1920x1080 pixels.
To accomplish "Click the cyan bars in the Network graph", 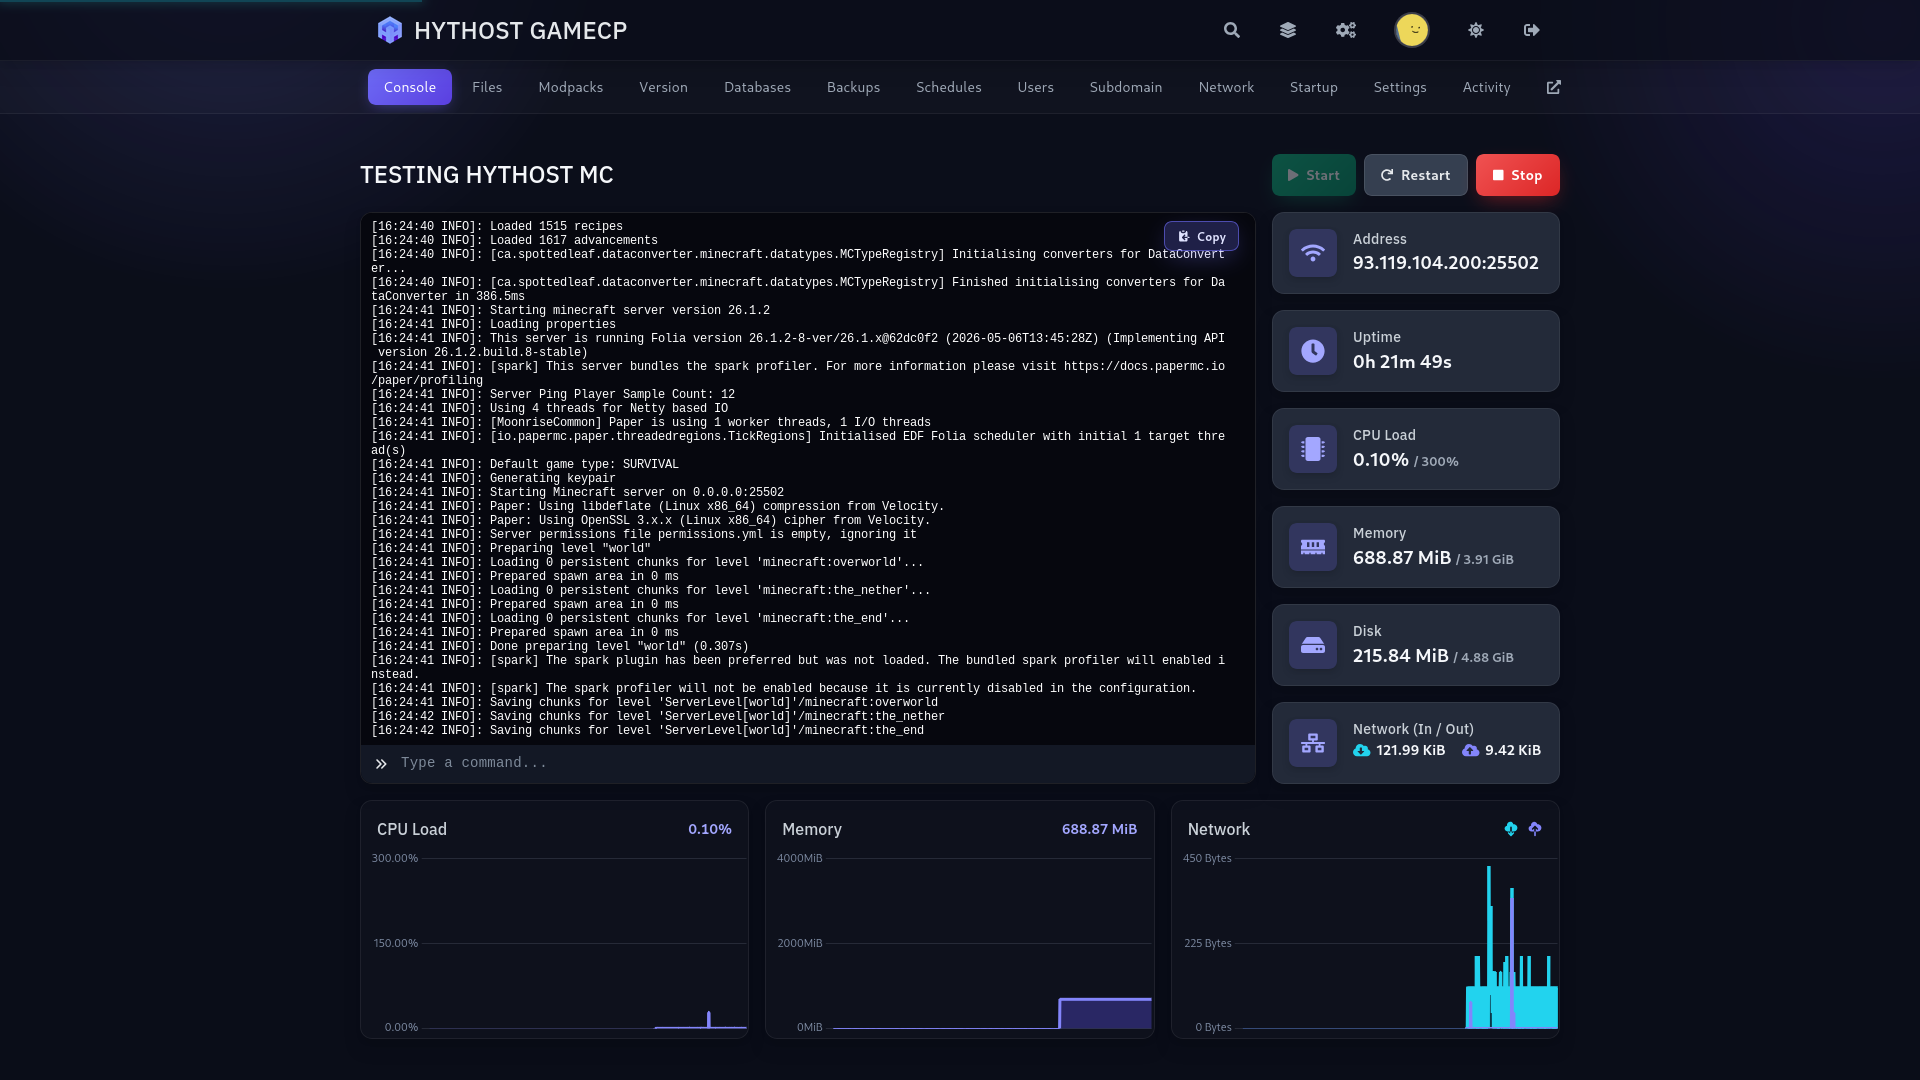I will pyautogui.click(x=1512, y=1006).
